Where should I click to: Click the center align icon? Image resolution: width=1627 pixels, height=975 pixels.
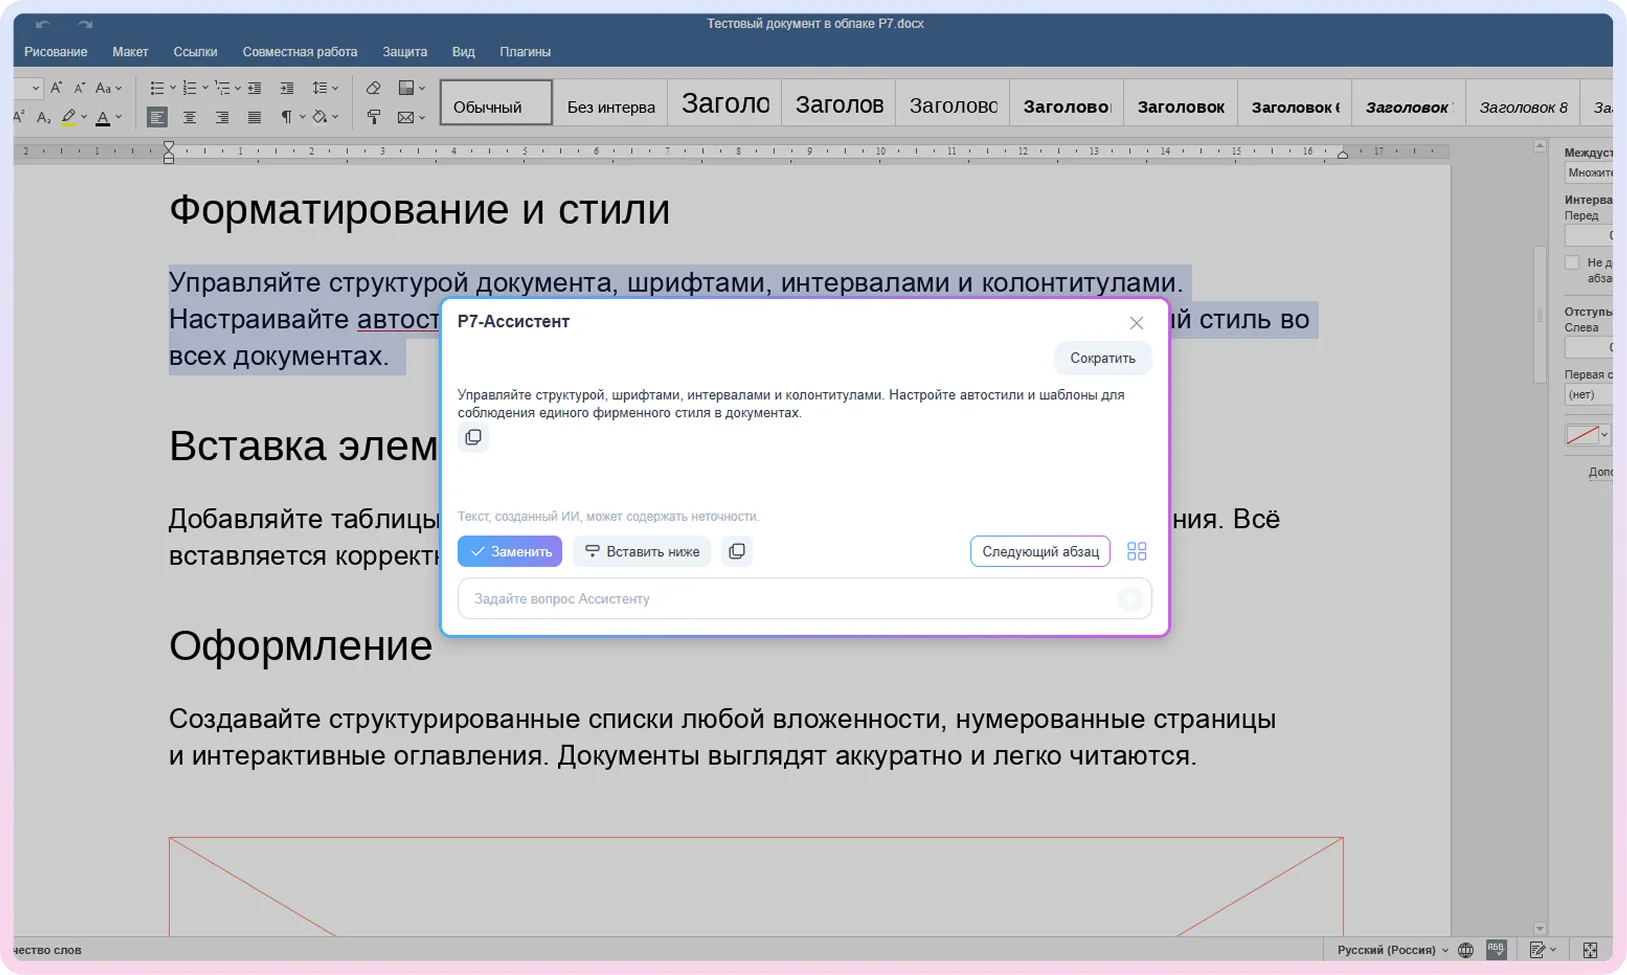[189, 118]
